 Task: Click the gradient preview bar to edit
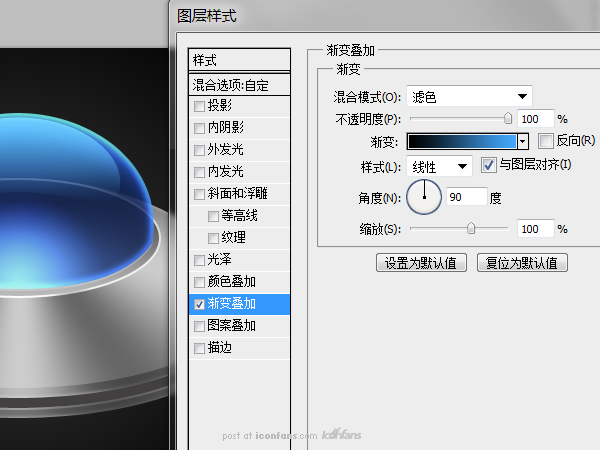tap(462, 142)
